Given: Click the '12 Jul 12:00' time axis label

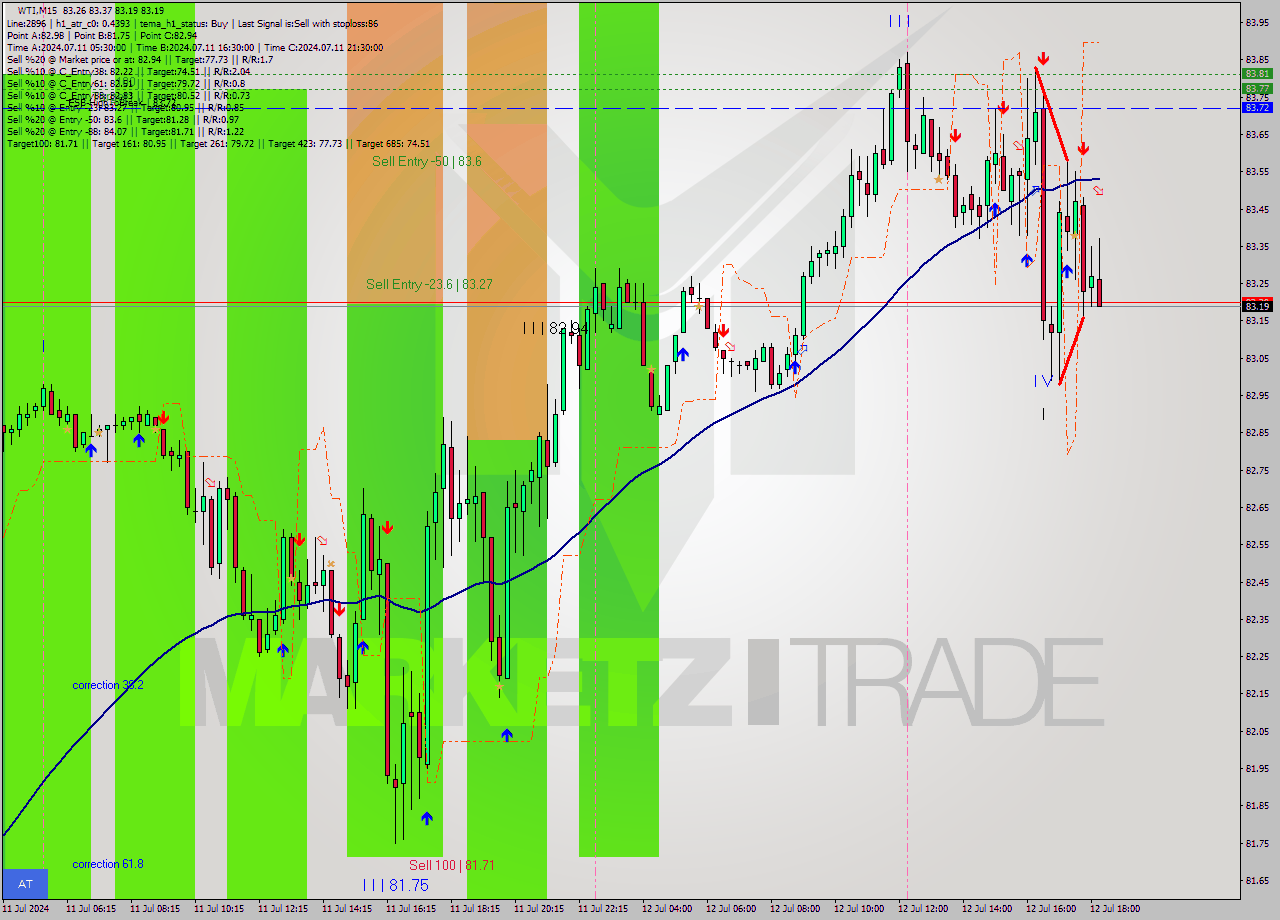Looking at the screenshot, I should pos(923,909).
